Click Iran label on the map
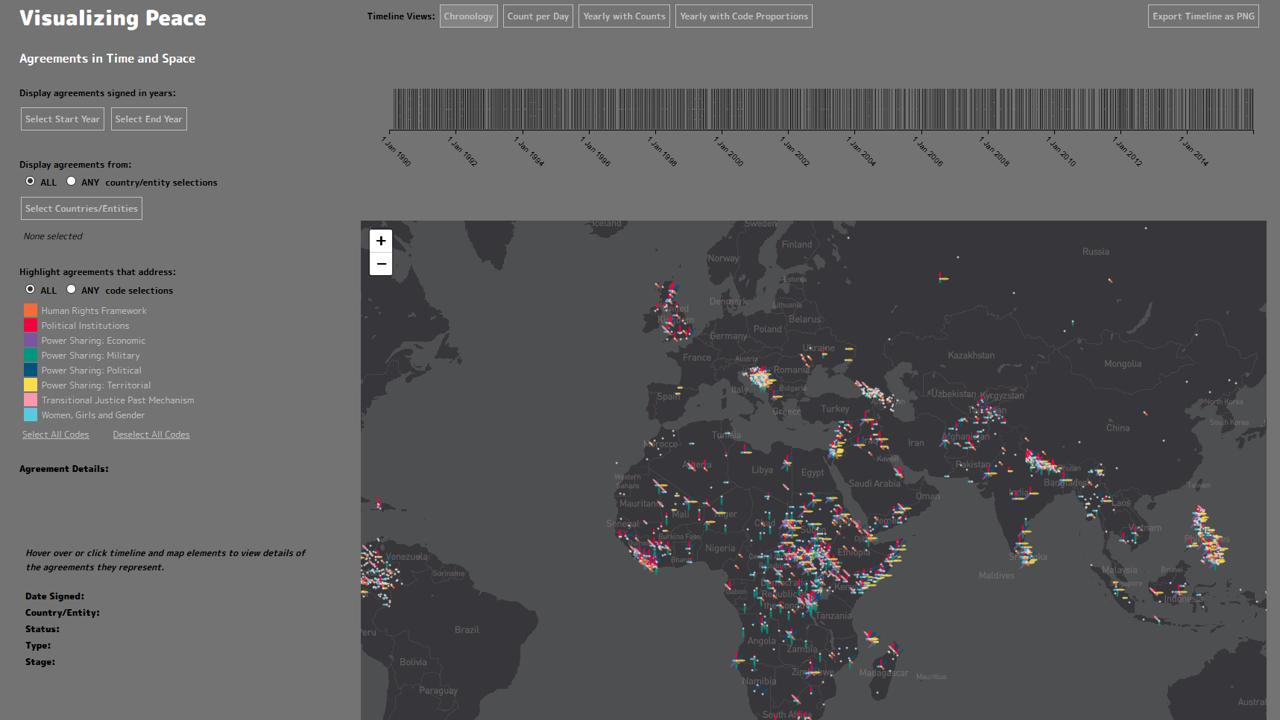1280x720 pixels. (x=916, y=443)
